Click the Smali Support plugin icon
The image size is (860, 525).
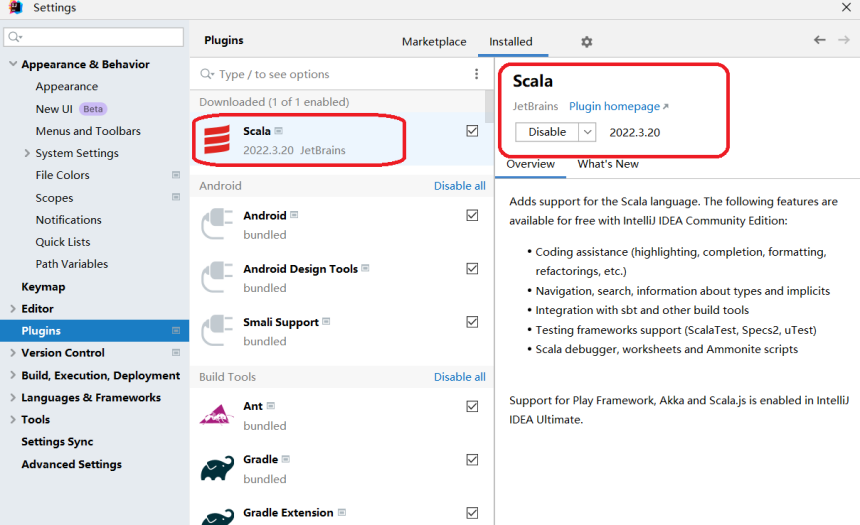coord(217,331)
